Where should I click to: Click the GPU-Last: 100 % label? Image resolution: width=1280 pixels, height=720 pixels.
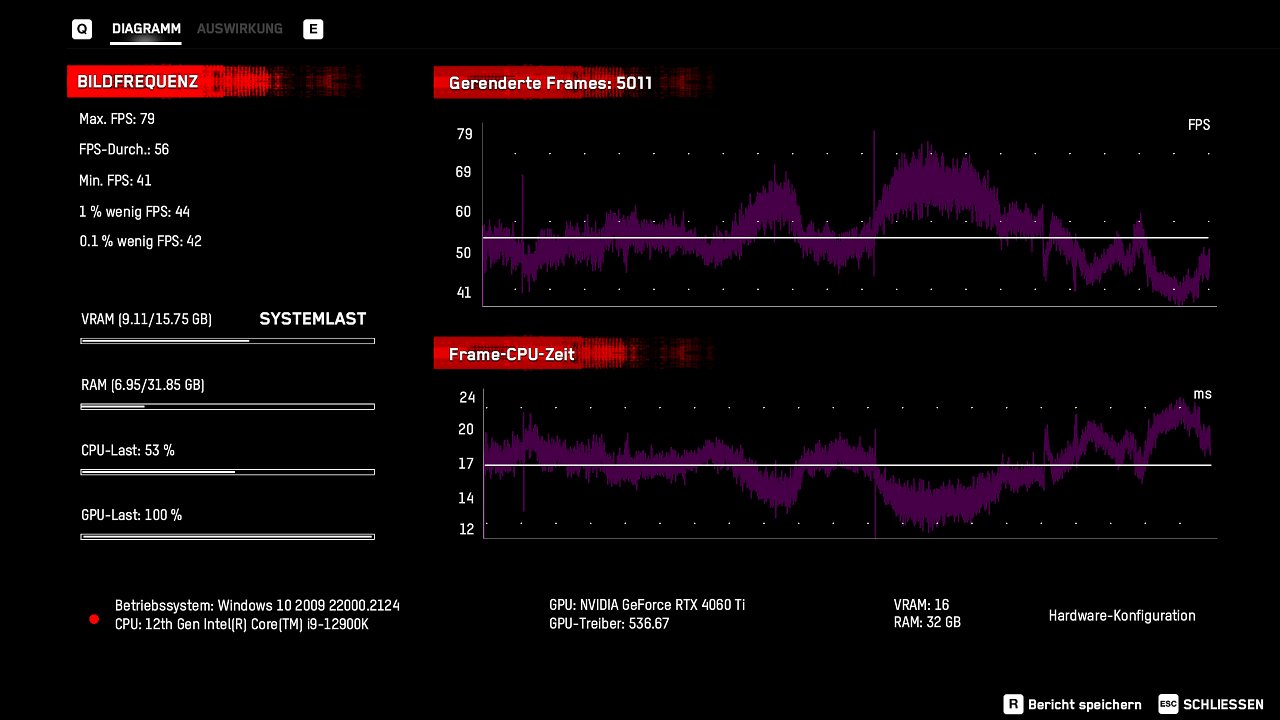[x=132, y=516]
